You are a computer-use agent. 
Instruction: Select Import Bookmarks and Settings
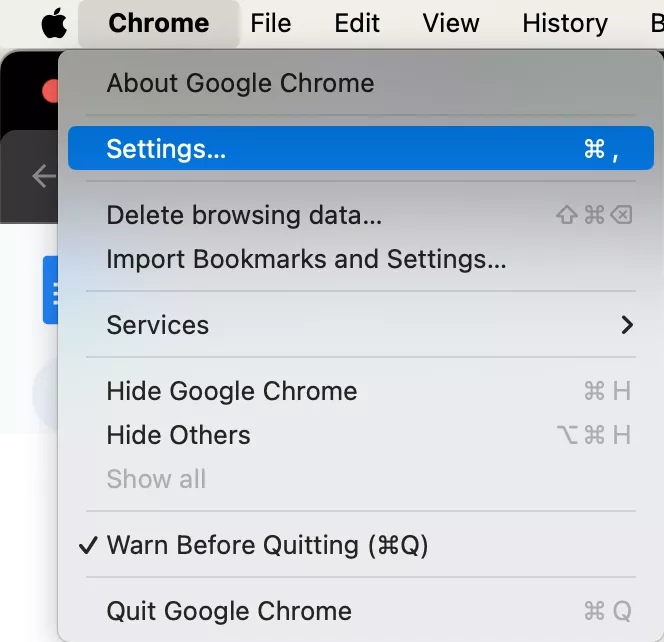point(306,260)
